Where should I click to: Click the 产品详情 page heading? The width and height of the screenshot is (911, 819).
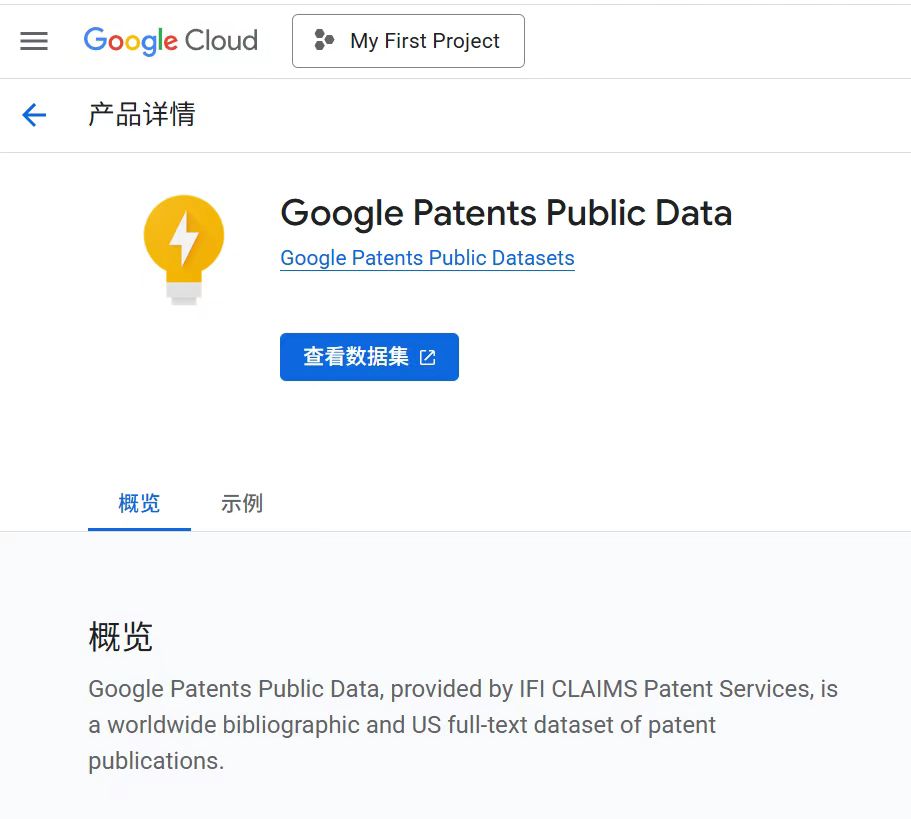[x=142, y=115]
